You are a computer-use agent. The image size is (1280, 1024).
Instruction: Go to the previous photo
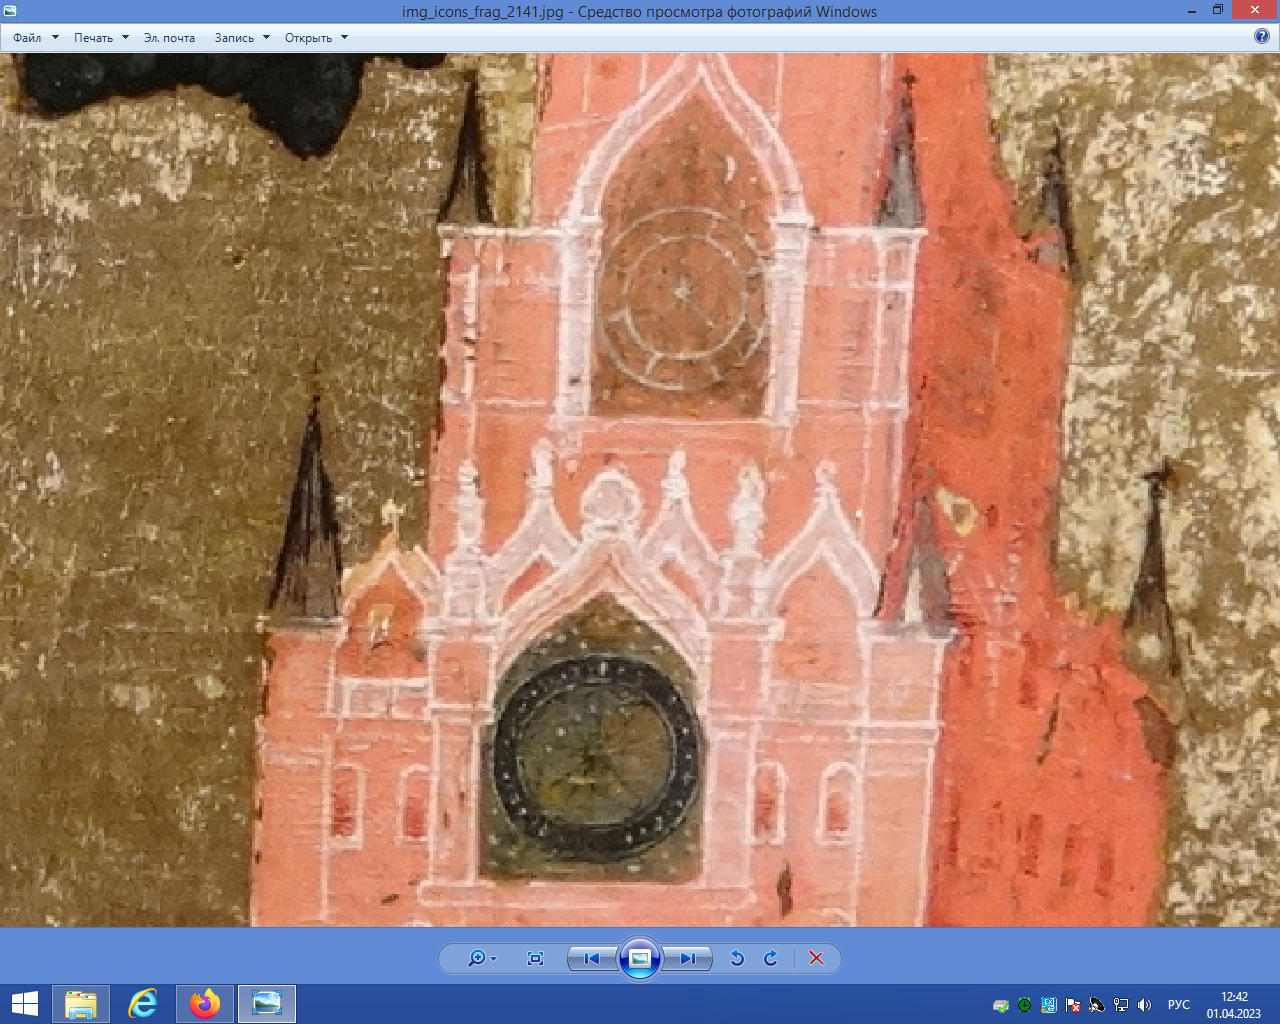point(592,958)
